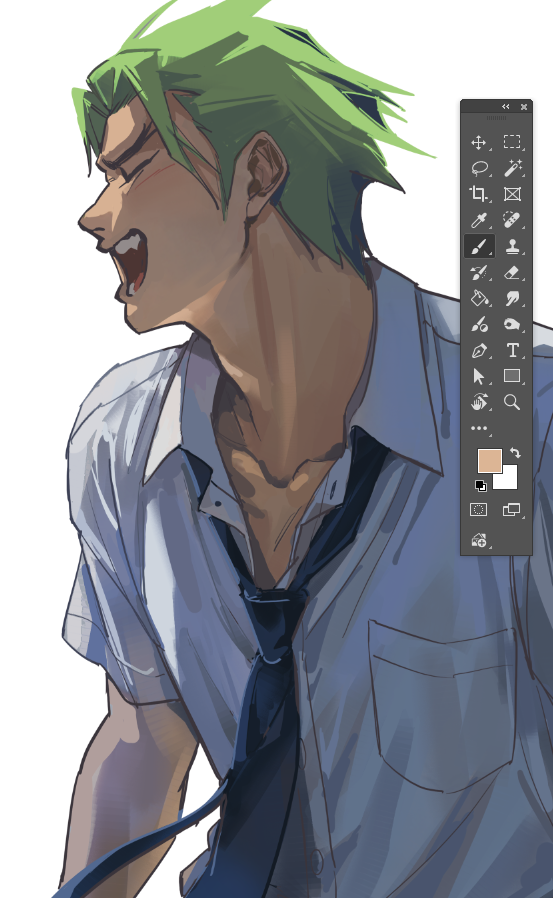The height and width of the screenshot is (898, 553).
Task: Collapse toolbar with double-arrow button
Action: coord(505,107)
